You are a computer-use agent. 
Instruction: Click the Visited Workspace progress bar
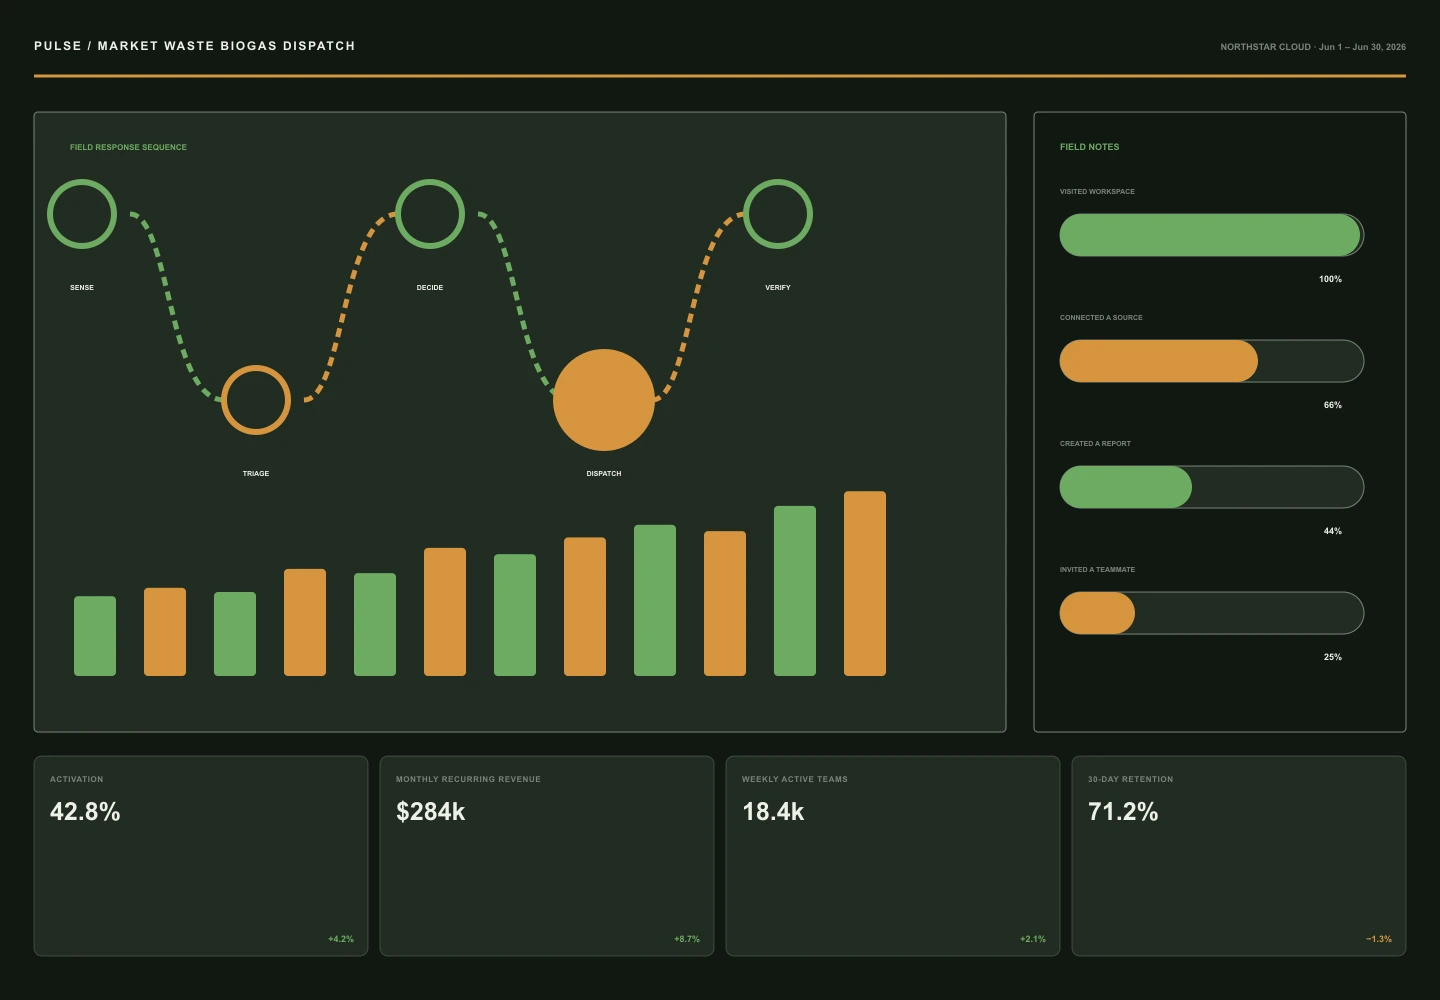coord(1212,235)
